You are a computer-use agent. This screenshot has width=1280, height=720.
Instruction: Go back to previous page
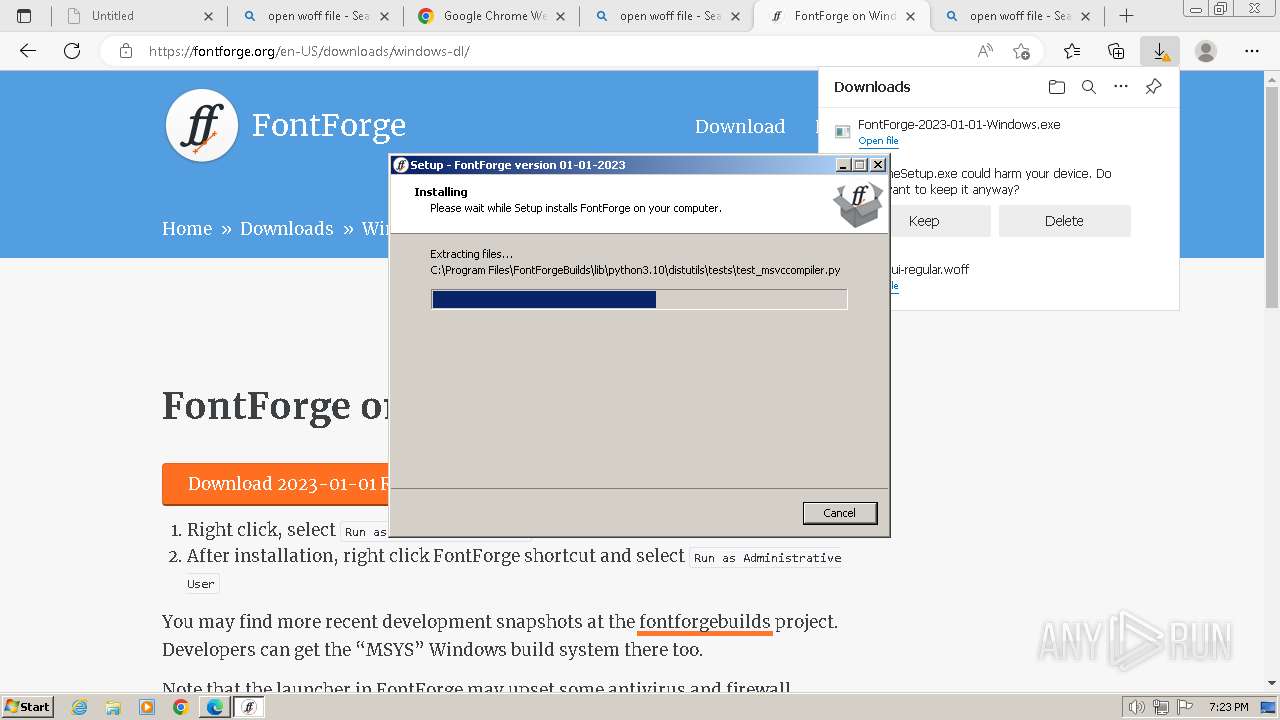pyautogui.click(x=28, y=51)
